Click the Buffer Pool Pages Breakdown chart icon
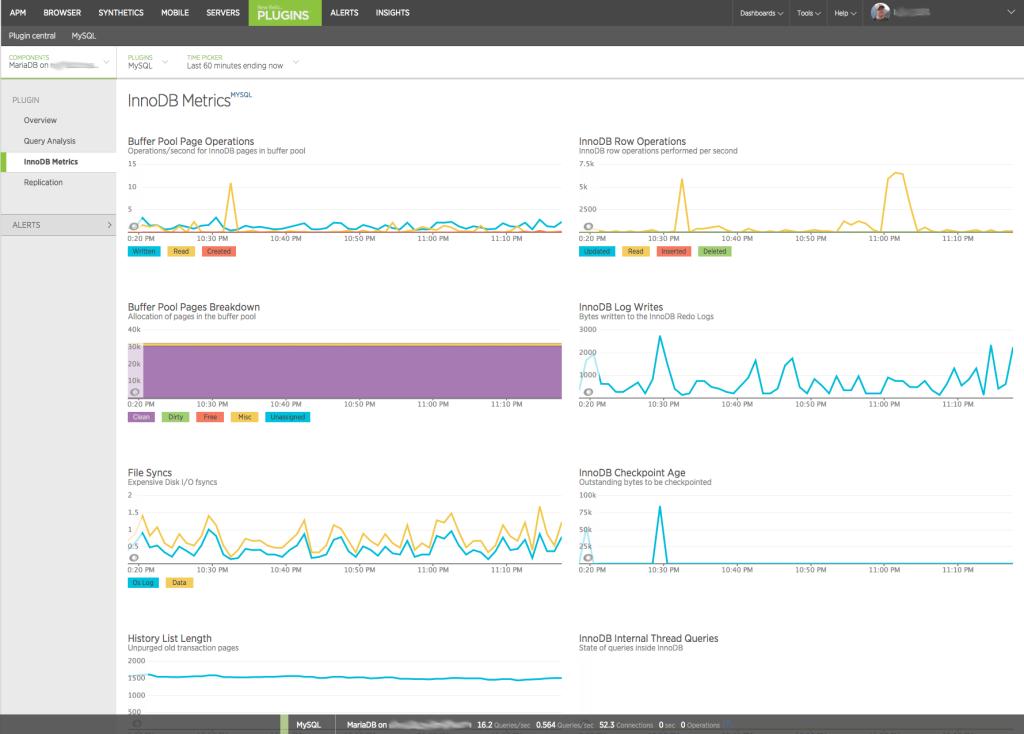This screenshot has height=734, width=1024. click(x=135, y=392)
